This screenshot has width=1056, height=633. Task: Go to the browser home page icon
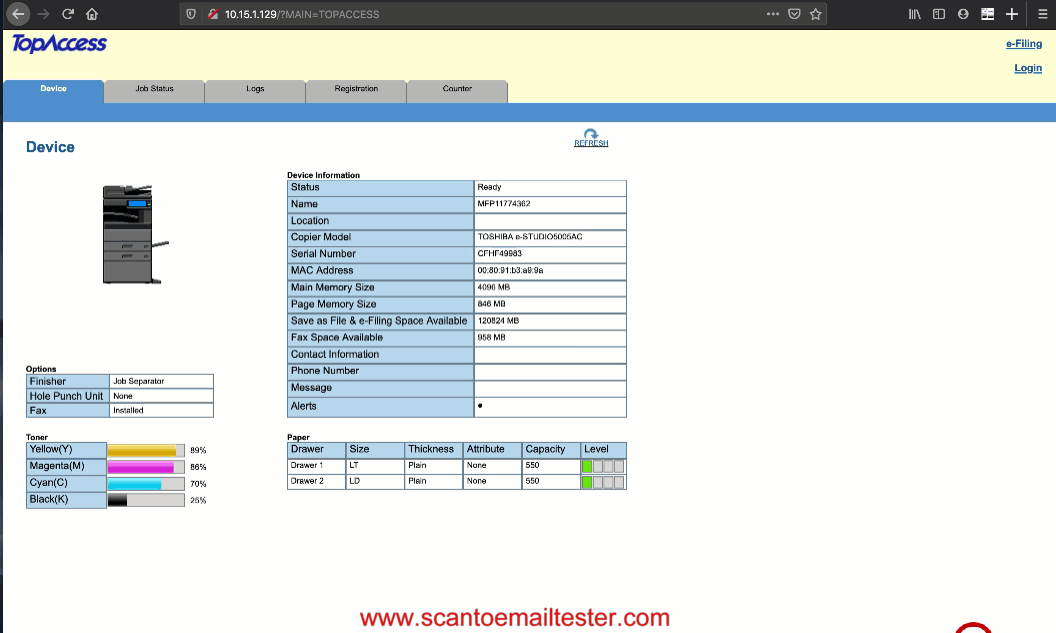click(x=92, y=14)
